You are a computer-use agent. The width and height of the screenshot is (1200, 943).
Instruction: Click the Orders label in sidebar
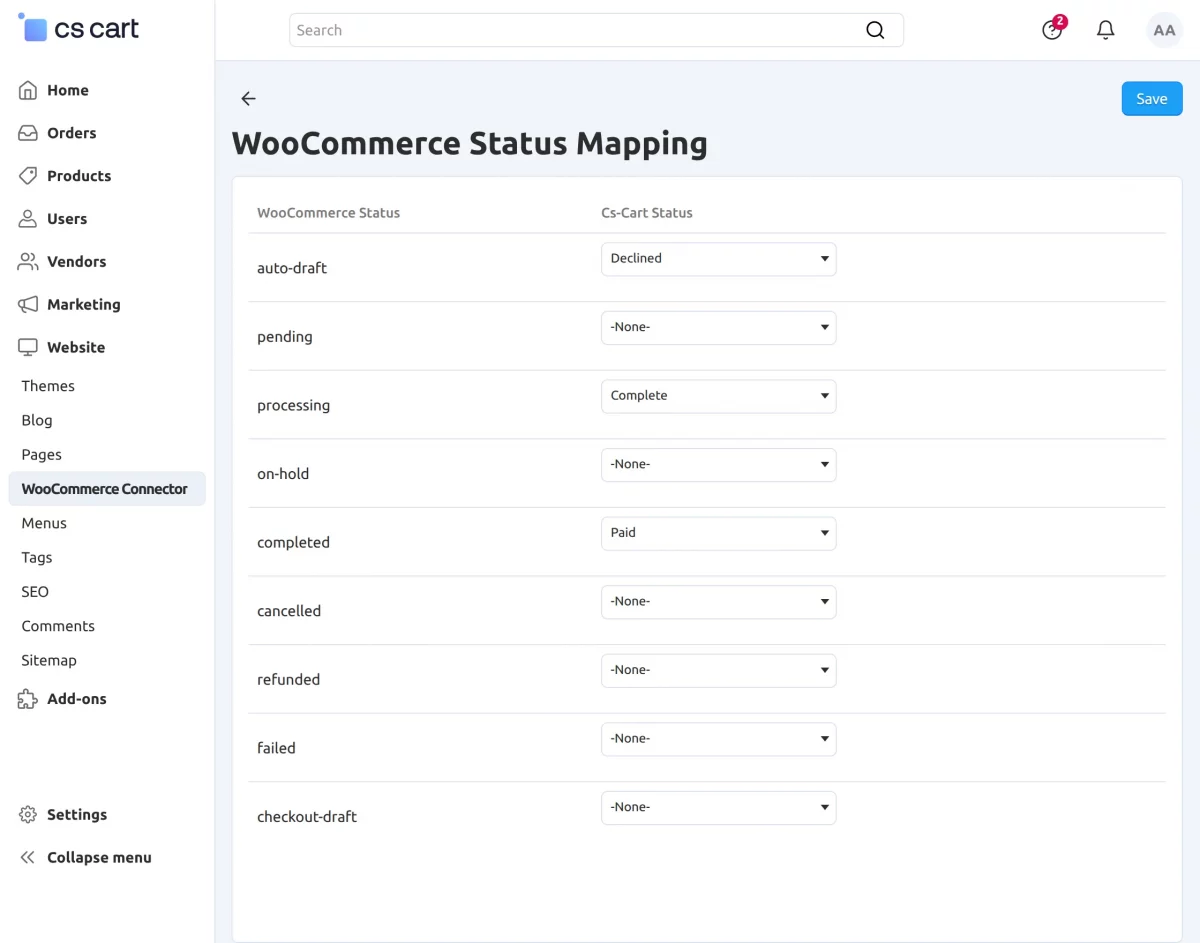[x=72, y=133]
